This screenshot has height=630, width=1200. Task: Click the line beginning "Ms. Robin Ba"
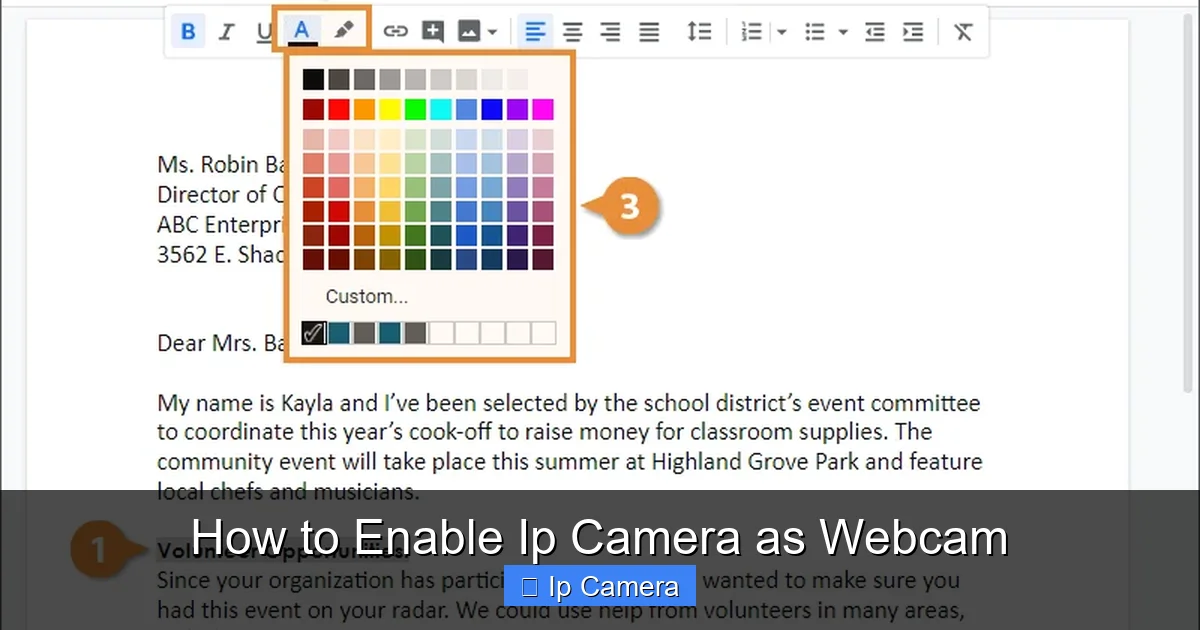tap(222, 164)
